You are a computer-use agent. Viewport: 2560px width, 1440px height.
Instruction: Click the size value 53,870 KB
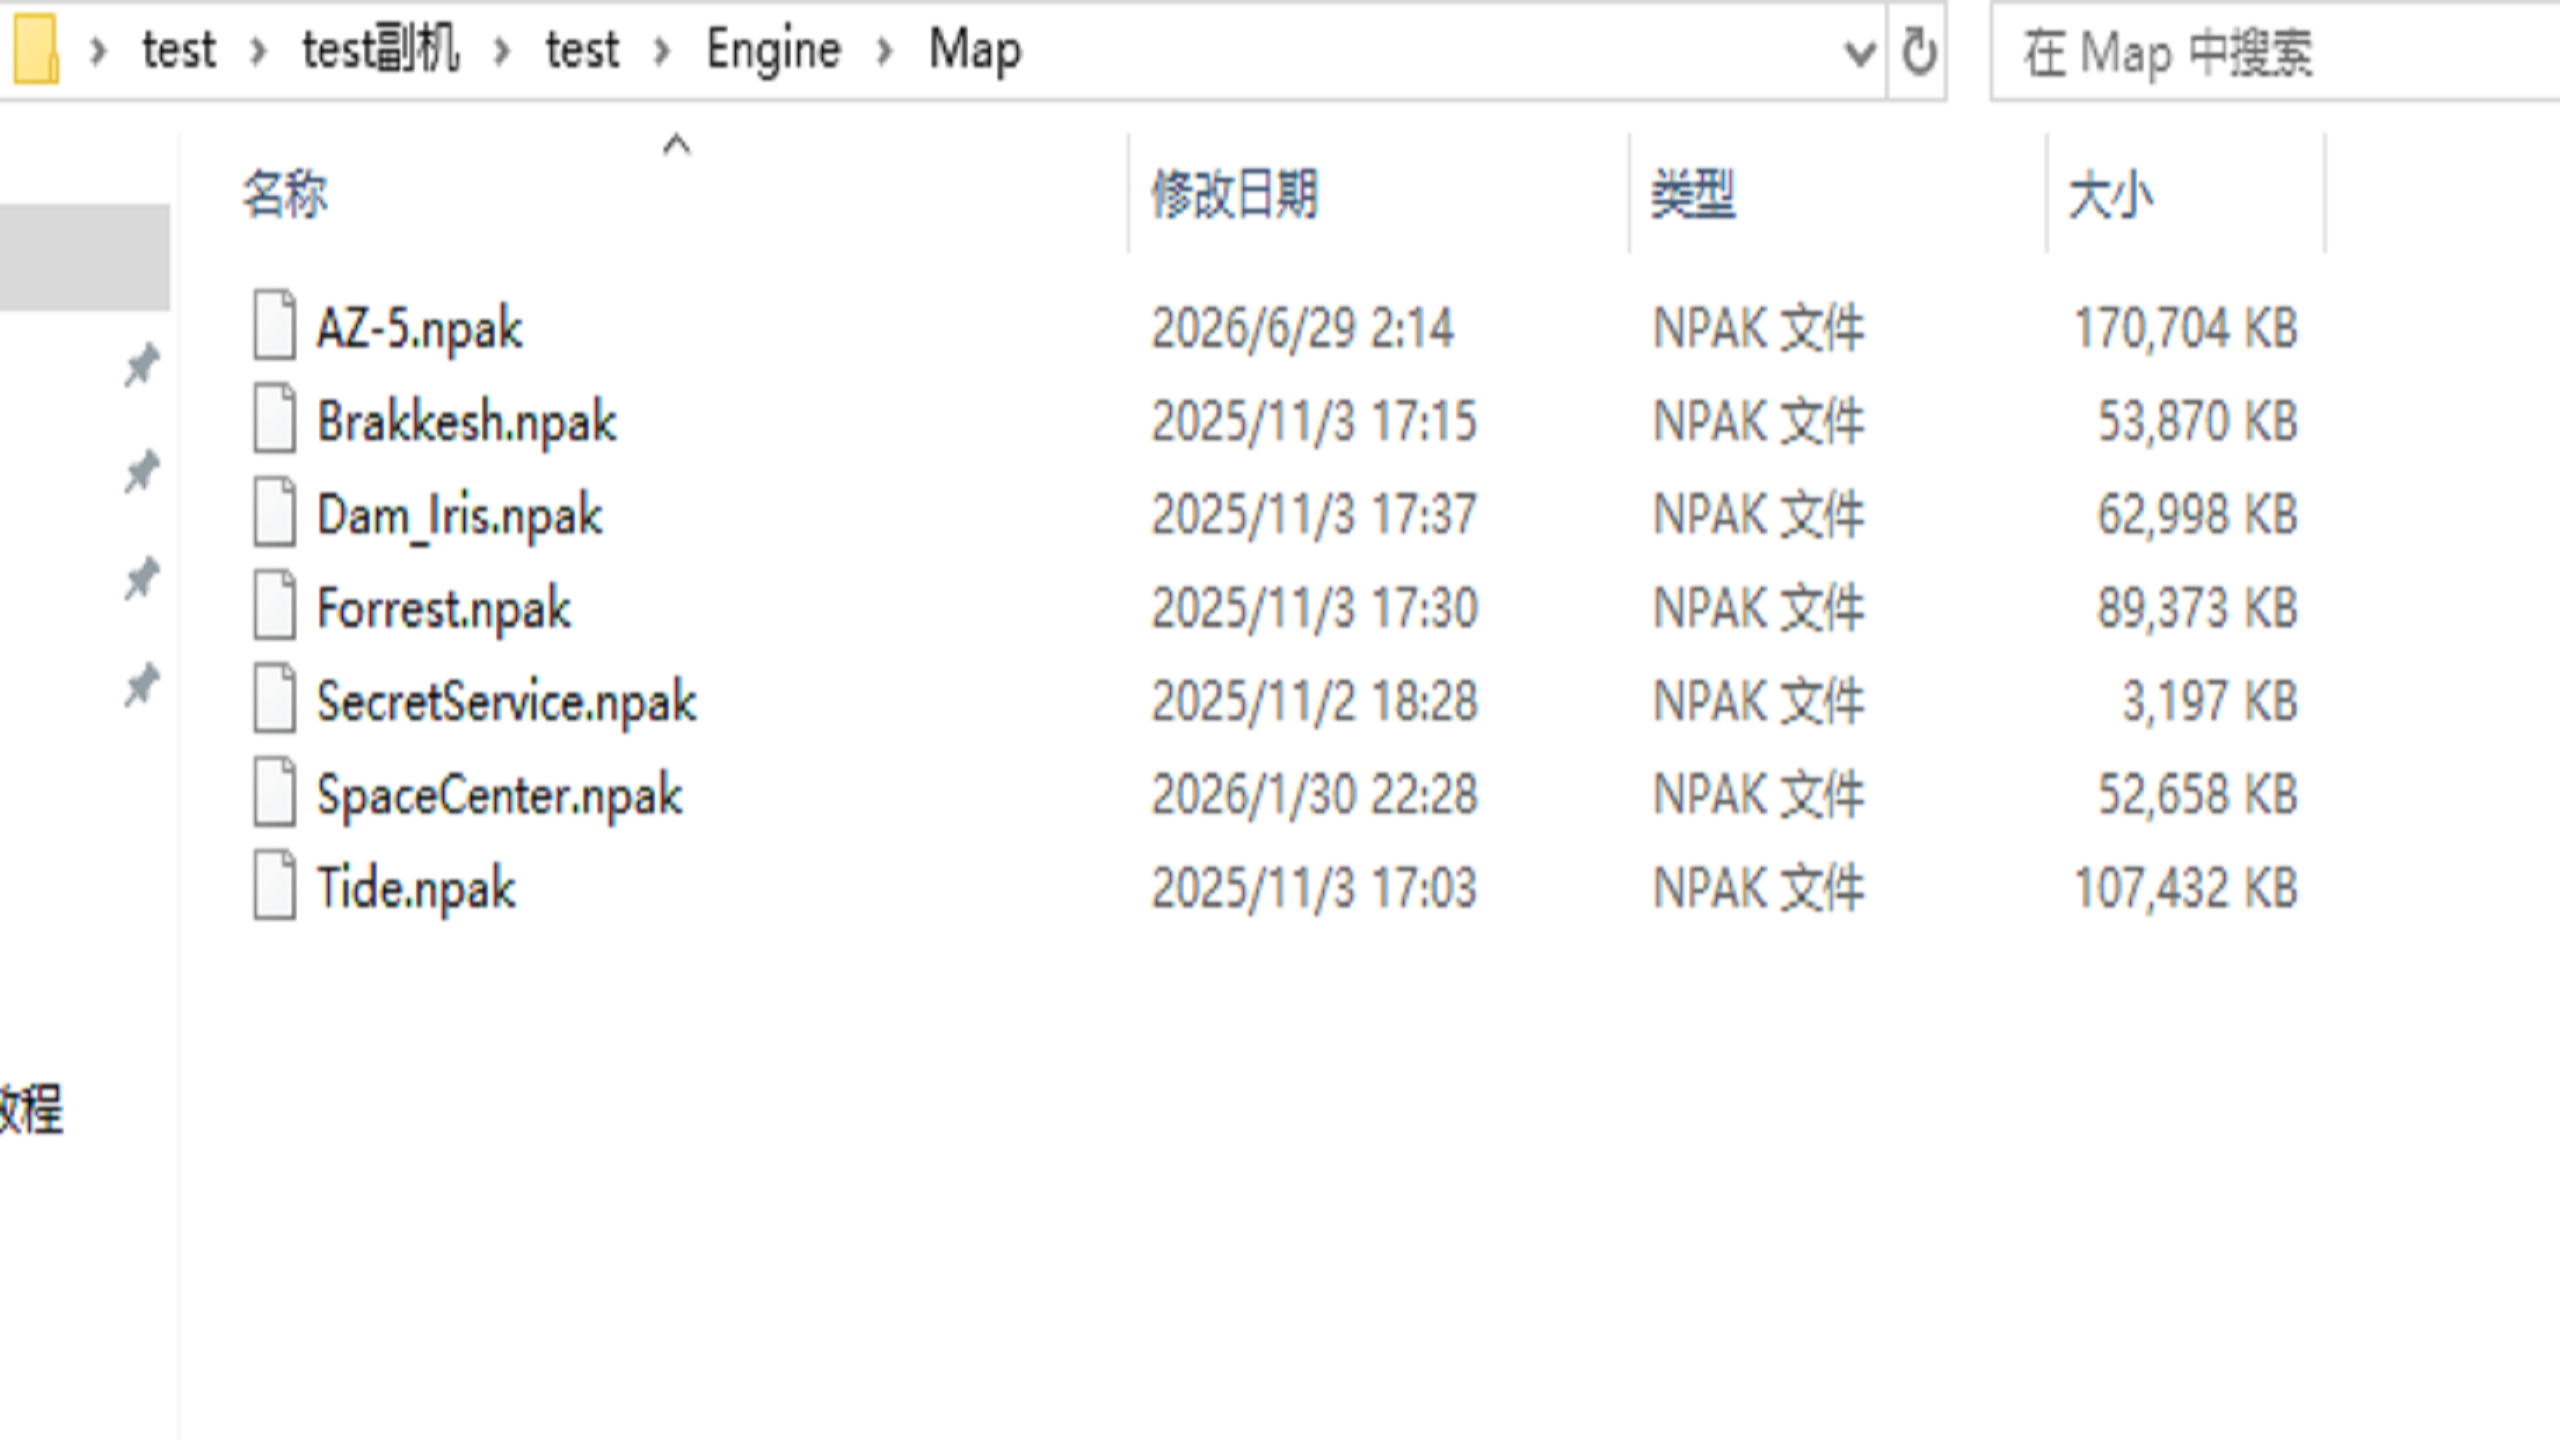(2198, 421)
